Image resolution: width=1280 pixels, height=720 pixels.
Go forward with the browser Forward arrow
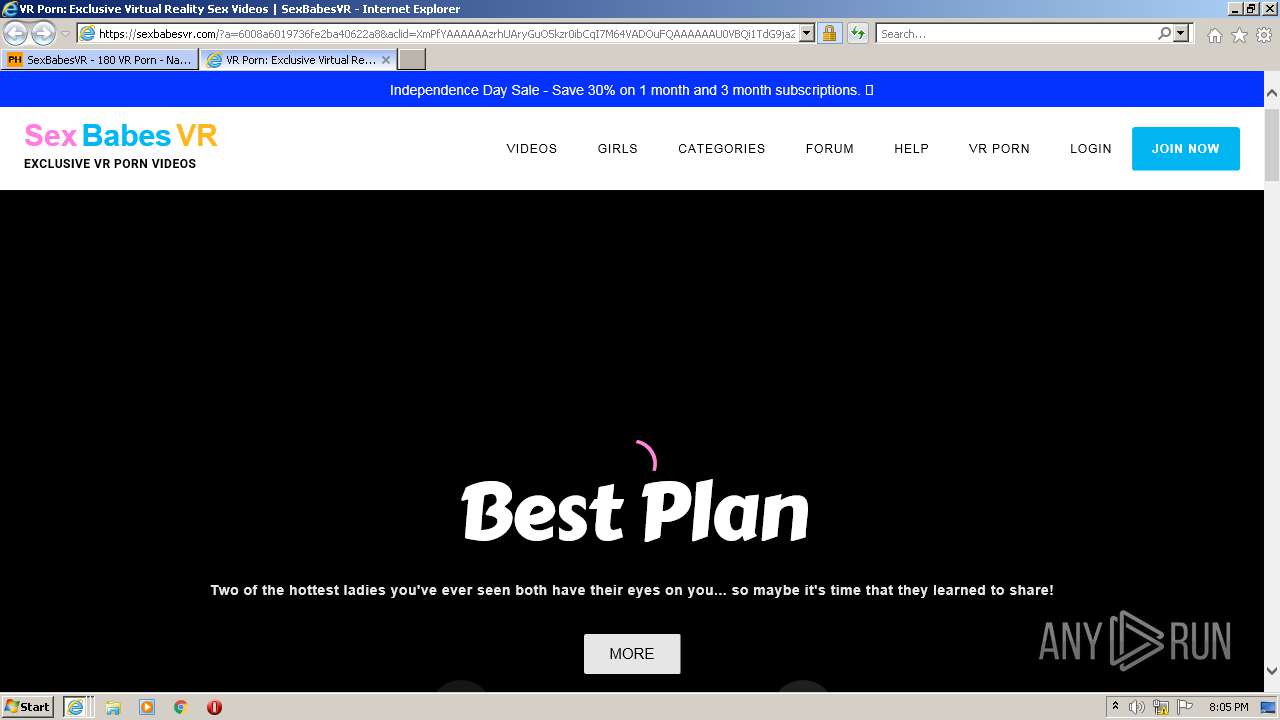[43, 33]
